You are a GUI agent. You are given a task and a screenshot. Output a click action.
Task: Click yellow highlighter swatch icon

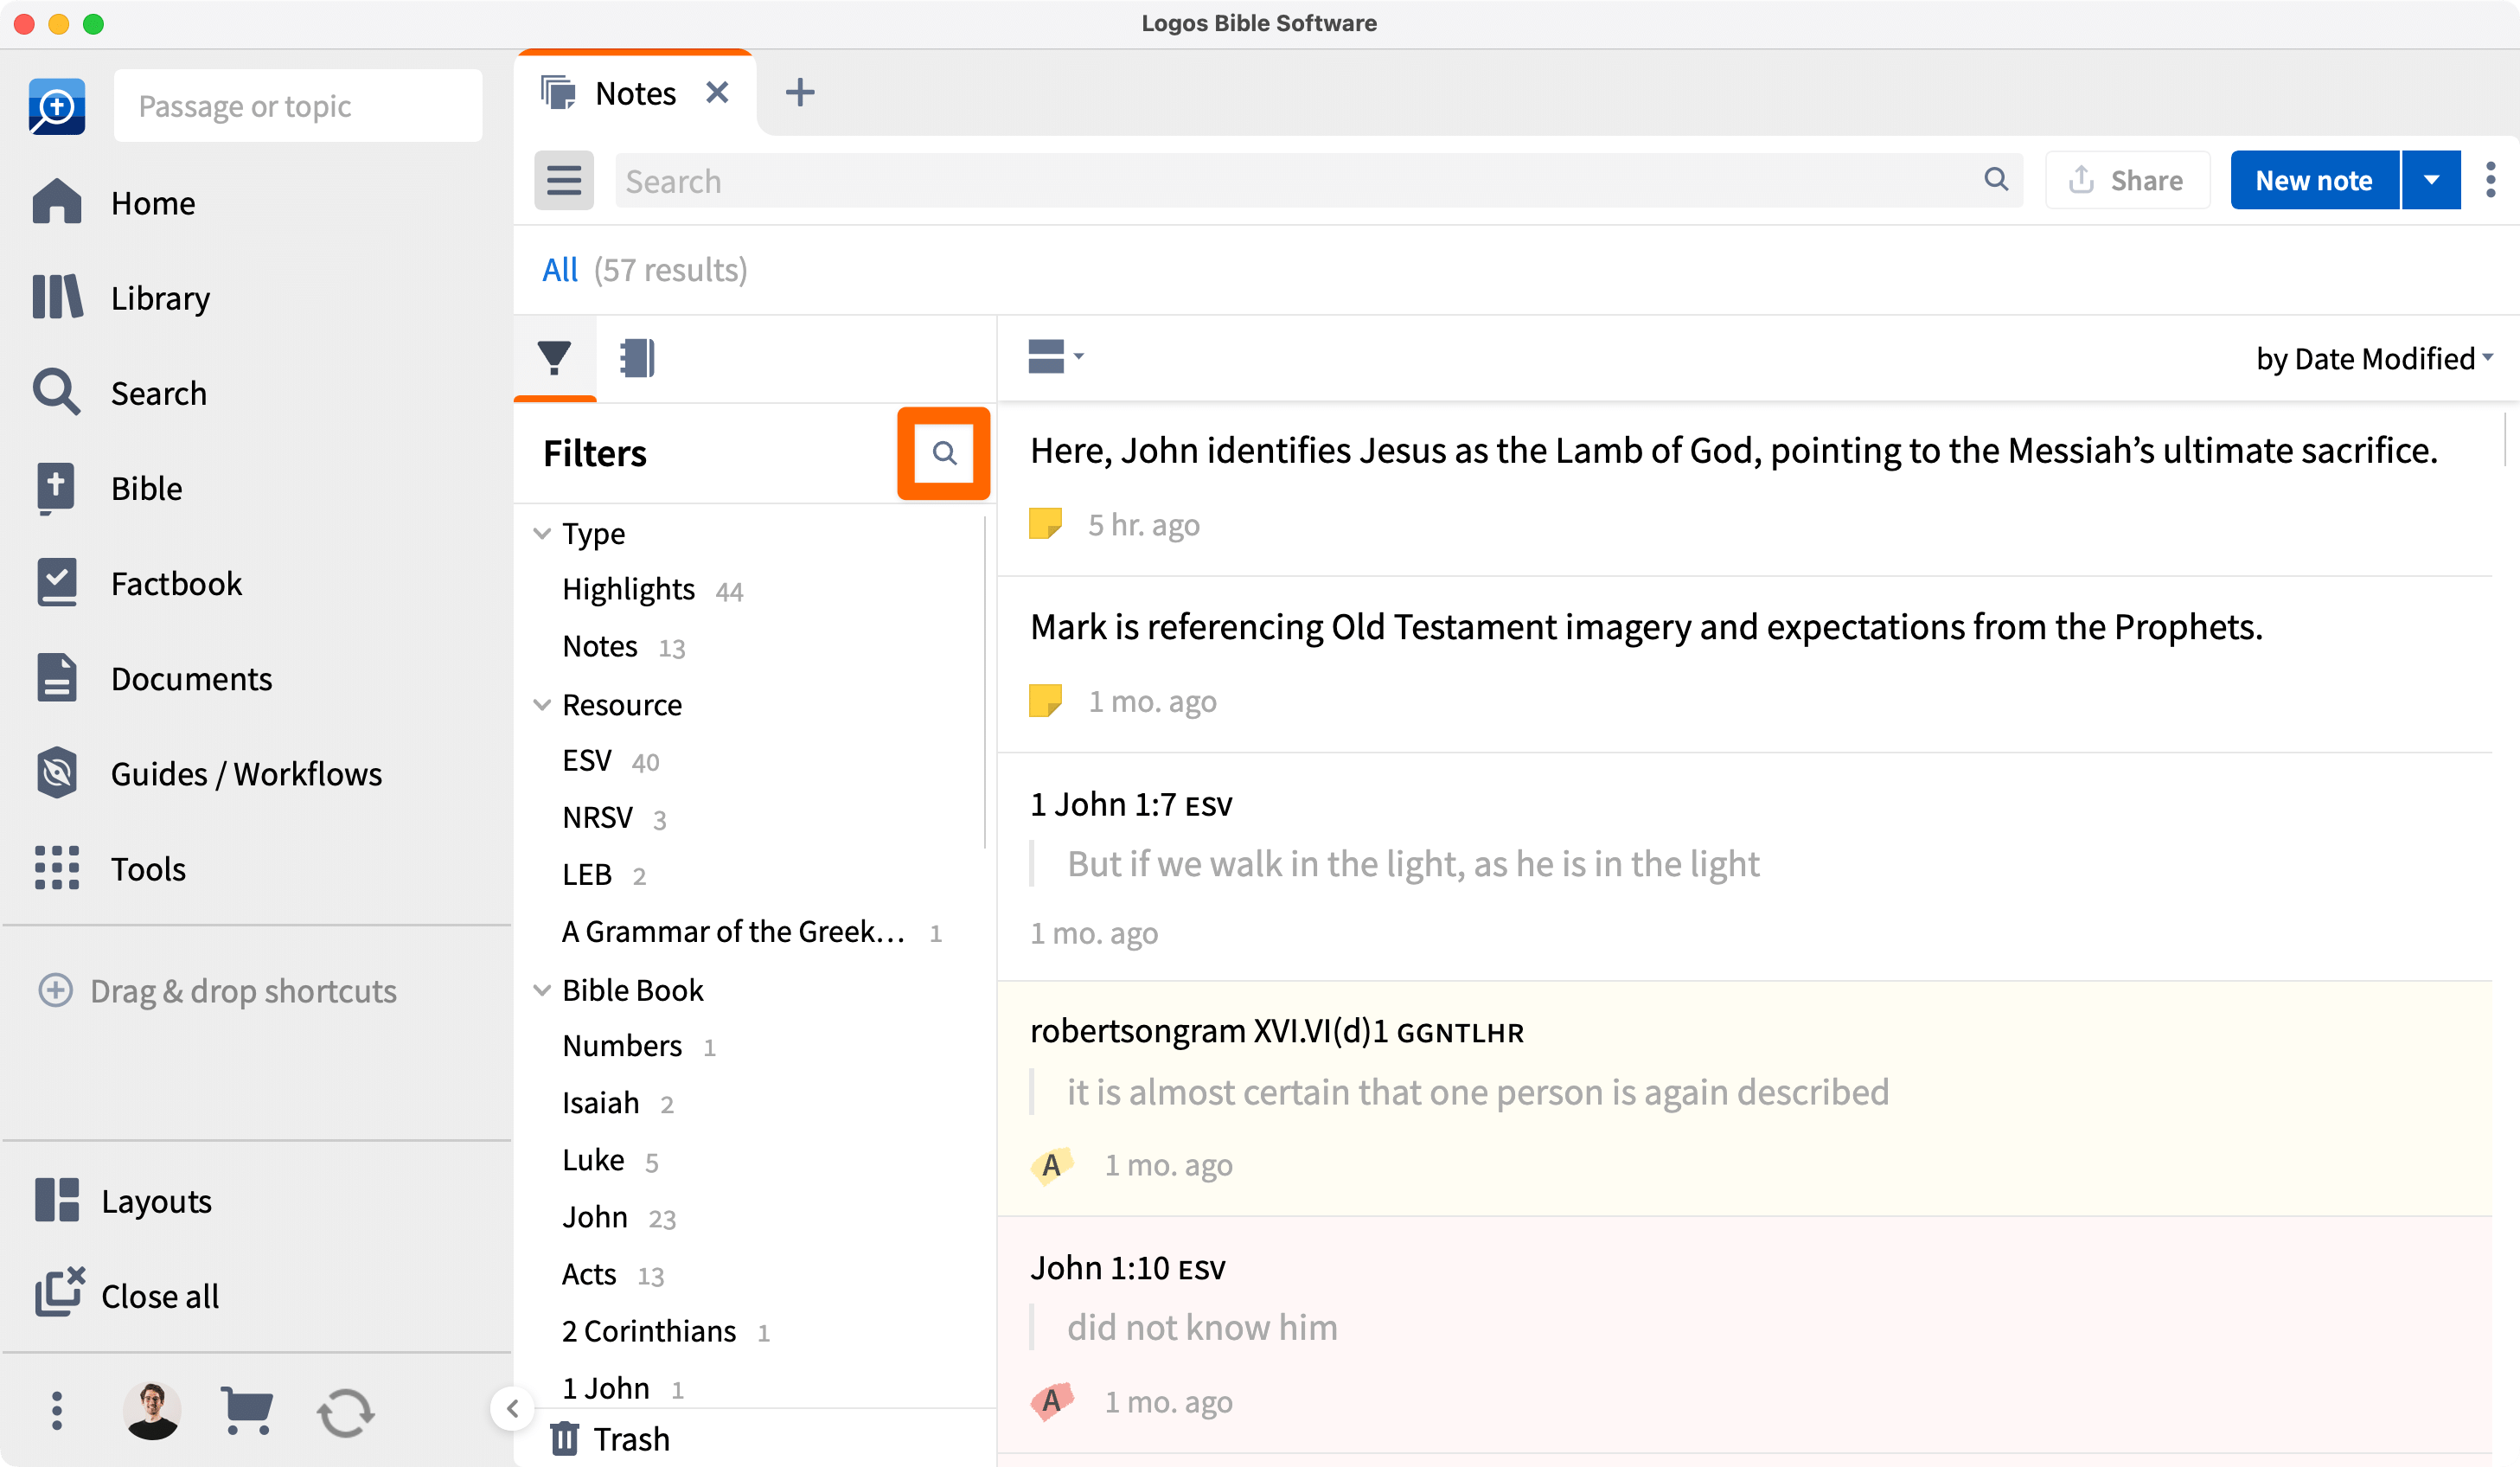pos(1051,1165)
